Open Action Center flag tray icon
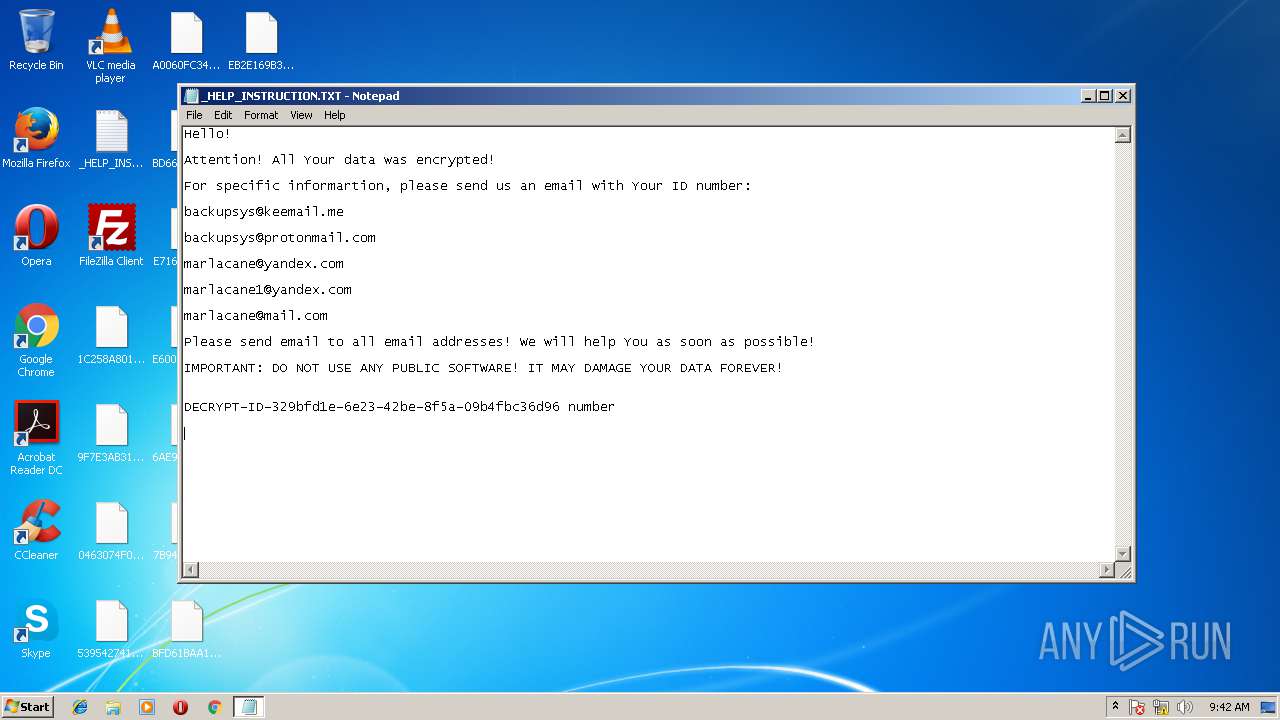The image size is (1280, 720). tap(1138, 707)
